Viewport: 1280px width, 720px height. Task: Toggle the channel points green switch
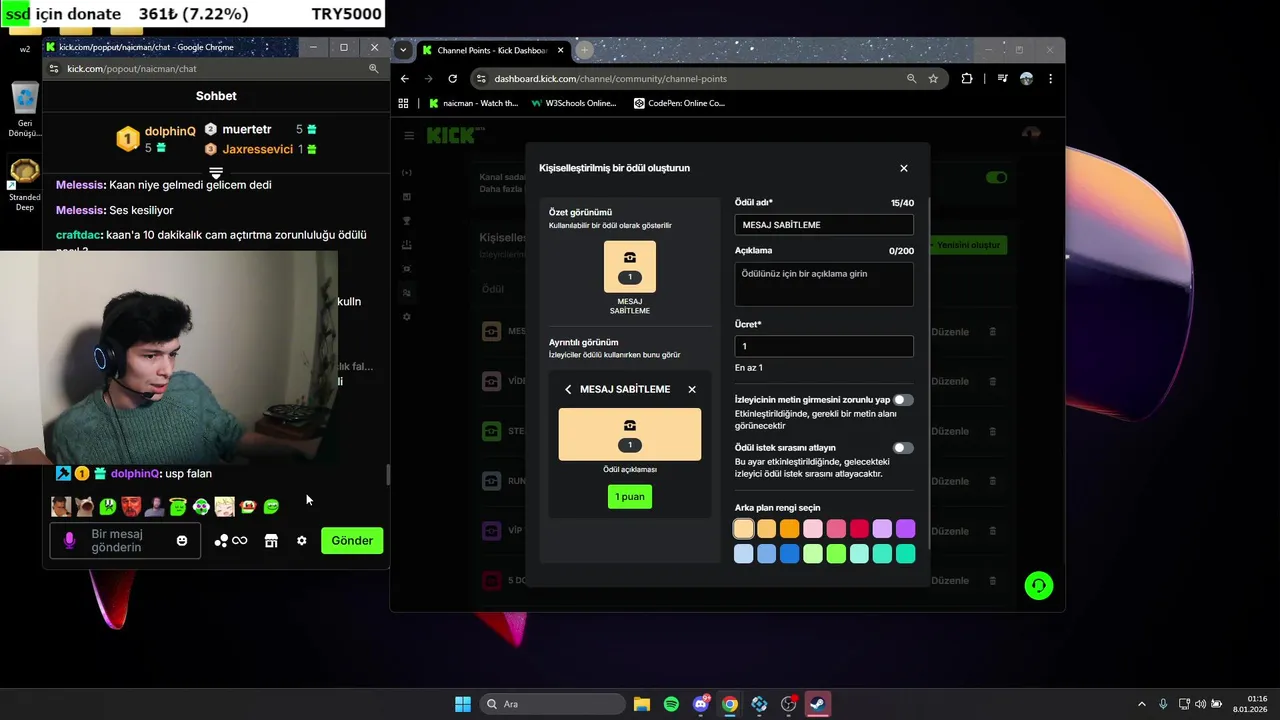[996, 178]
